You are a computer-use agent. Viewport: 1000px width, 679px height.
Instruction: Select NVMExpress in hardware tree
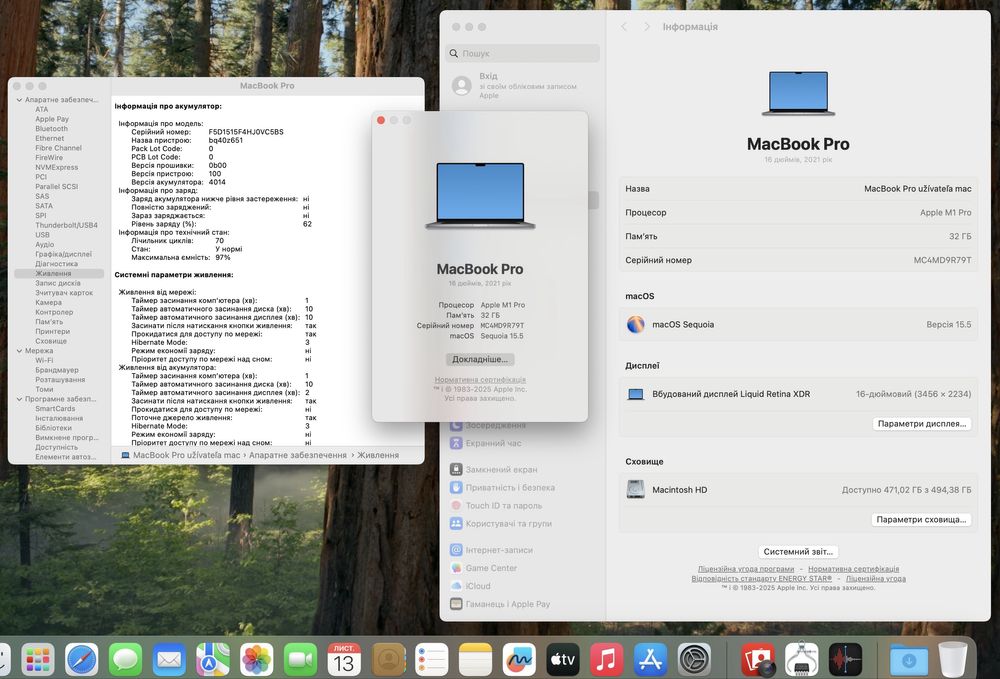(x=57, y=167)
